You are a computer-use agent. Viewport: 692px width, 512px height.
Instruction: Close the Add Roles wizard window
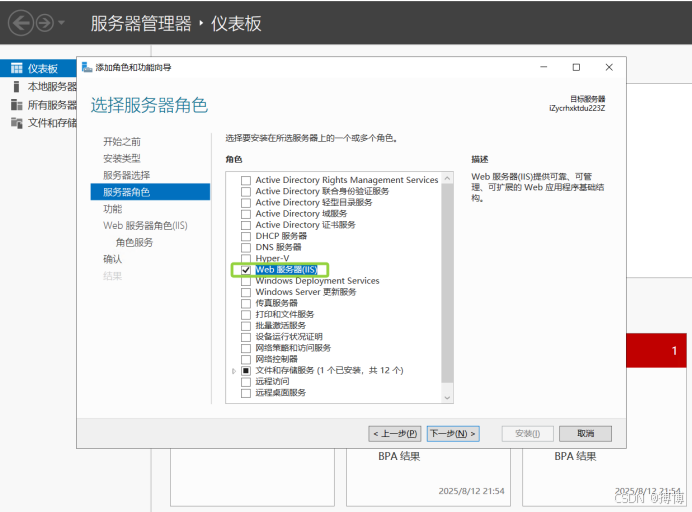pos(609,67)
